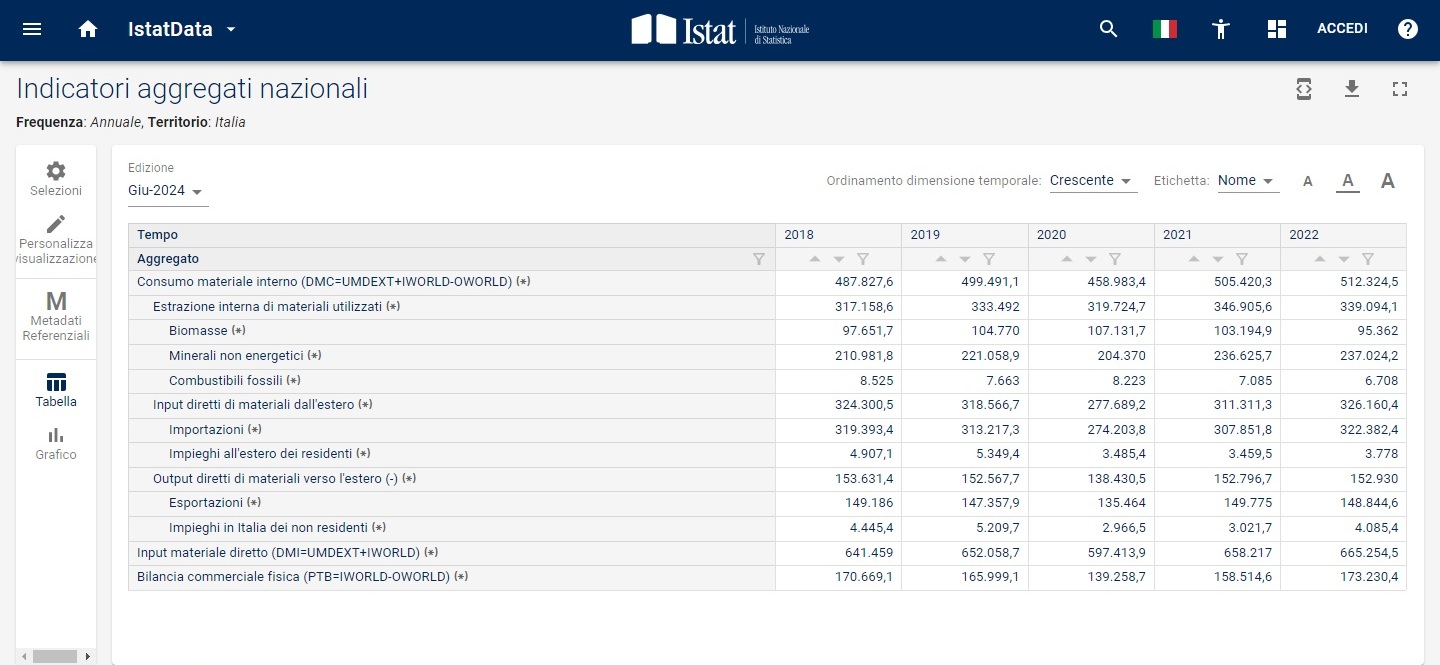Click Minerali non energetici row label
The height and width of the screenshot is (665, 1440).
point(236,356)
